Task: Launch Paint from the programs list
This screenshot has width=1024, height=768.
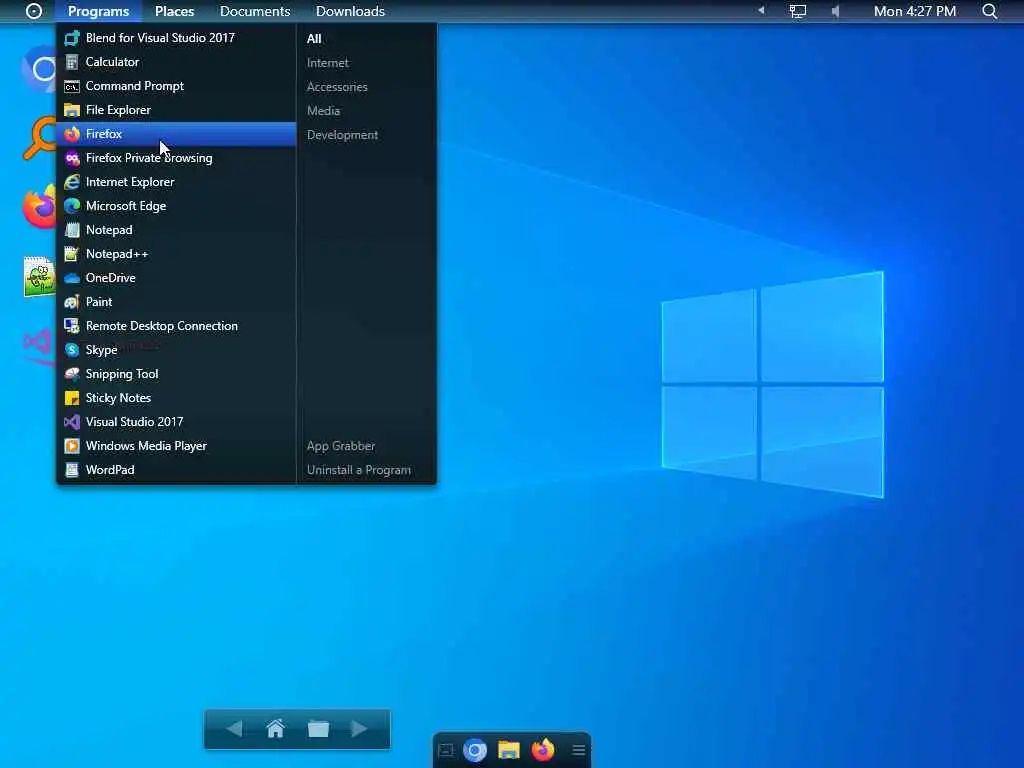Action: pyautogui.click(x=176, y=302)
